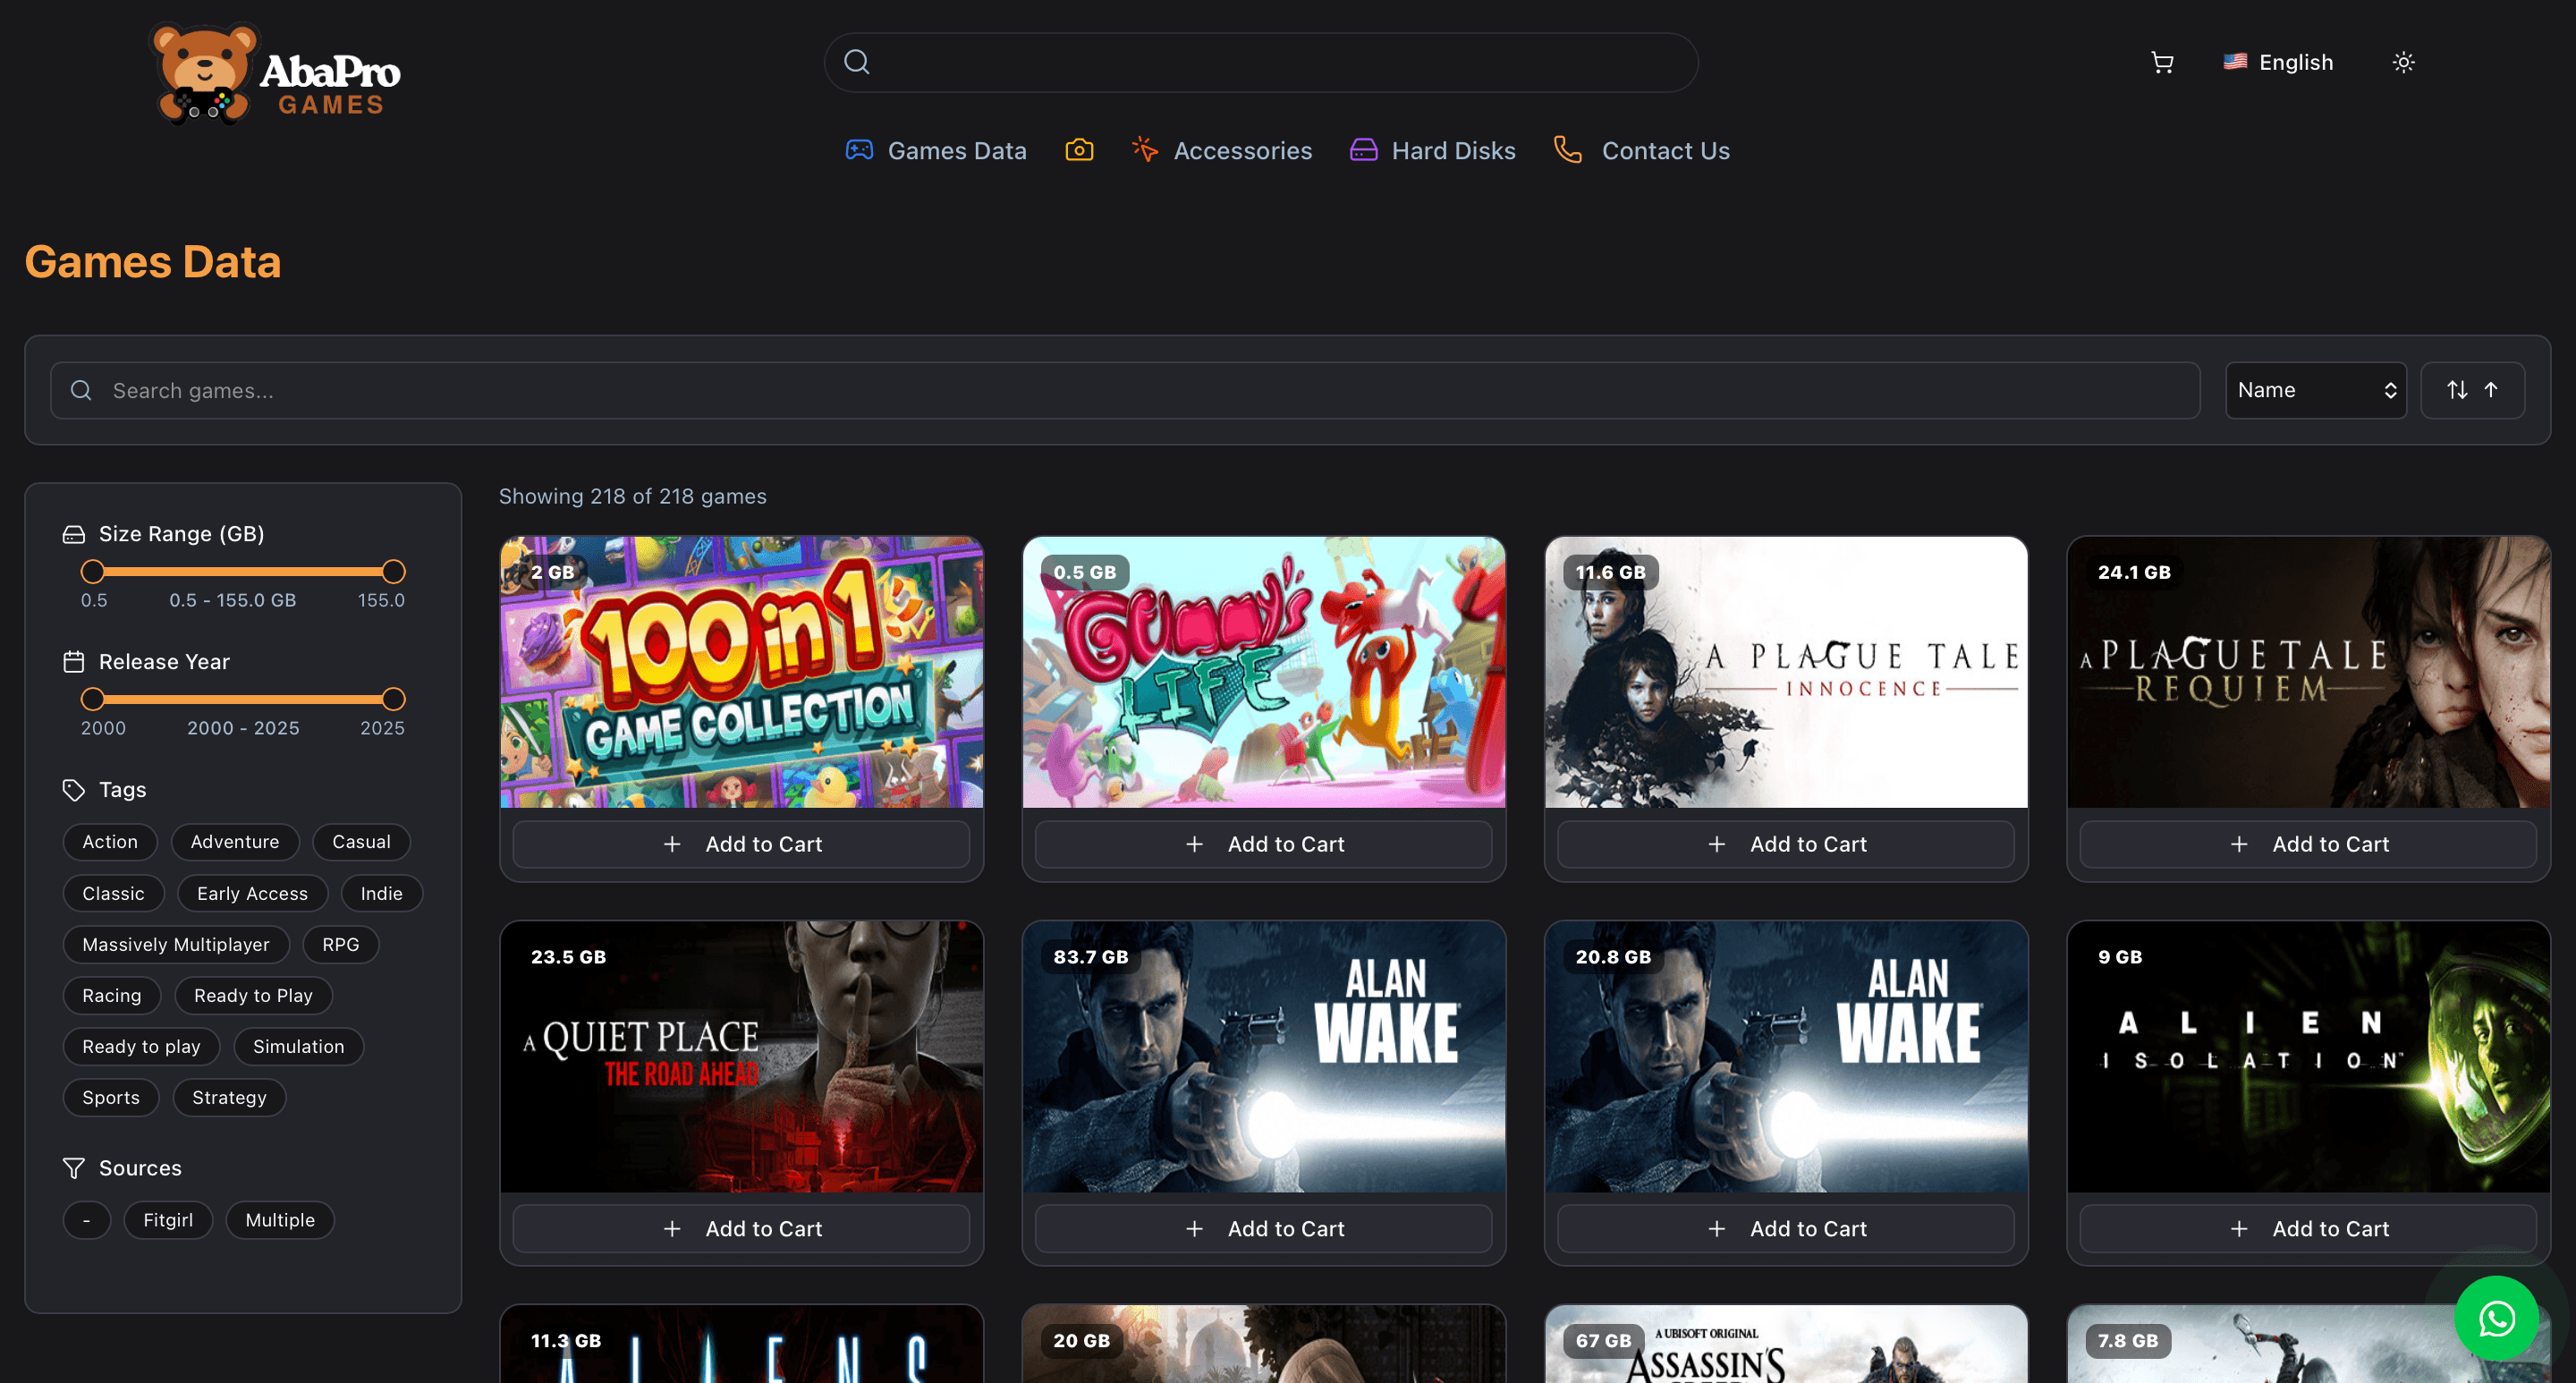Open the English language selector
The width and height of the screenshot is (2576, 1383).
[2279, 63]
